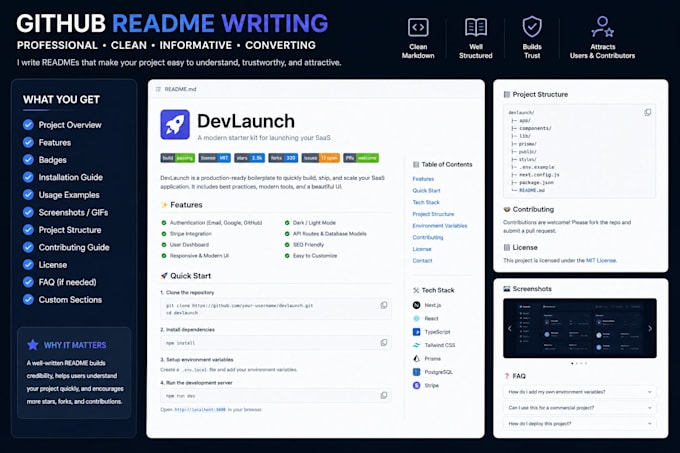Viewport: 680px width, 453px height.
Task: Toggle the Badges checkmark
Action: pos(28,160)
